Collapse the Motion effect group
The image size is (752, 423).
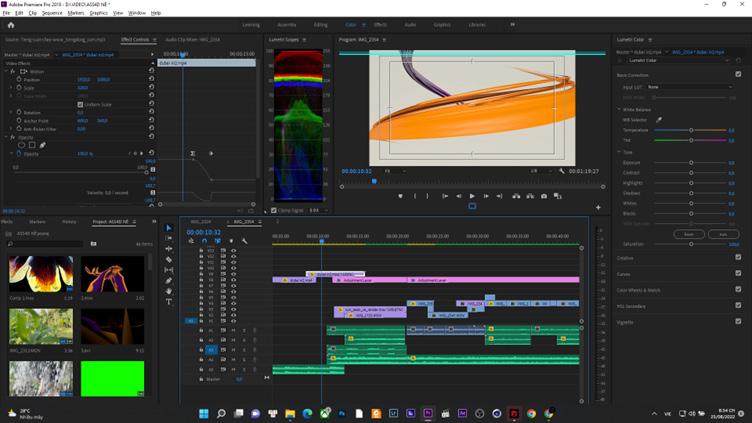pos(6,71)
